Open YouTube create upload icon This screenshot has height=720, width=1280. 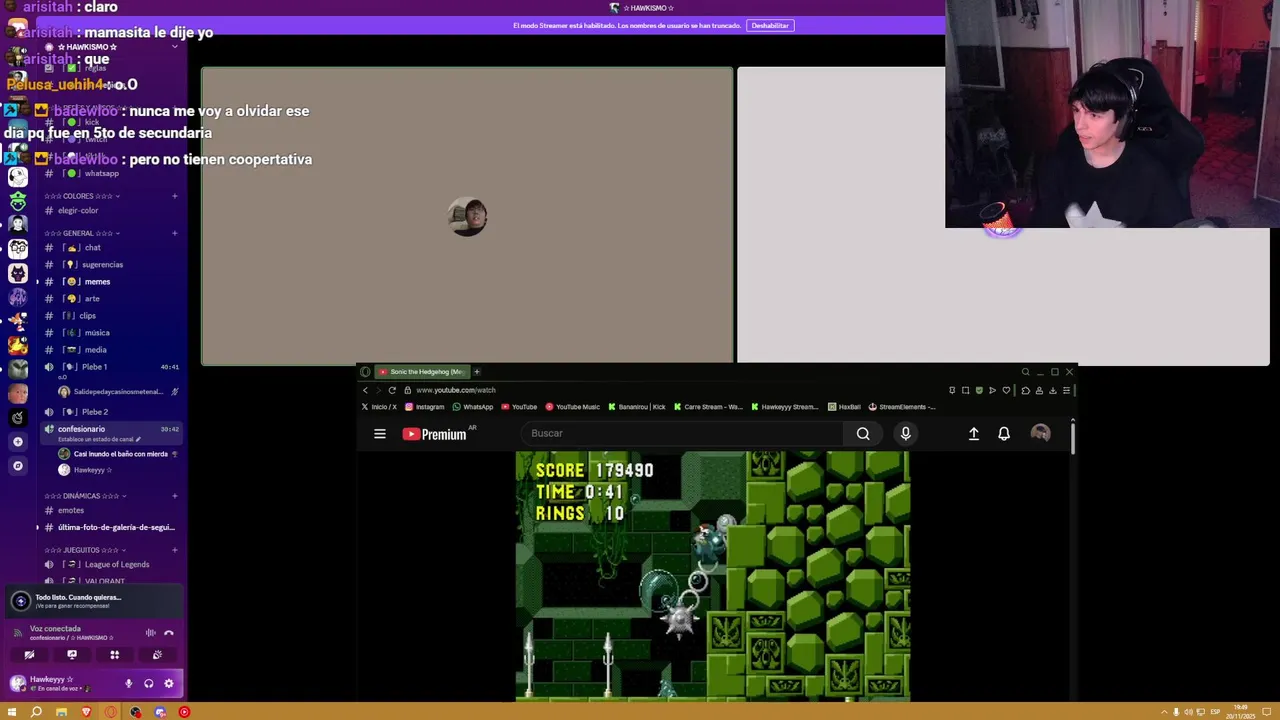click(973, 434)
